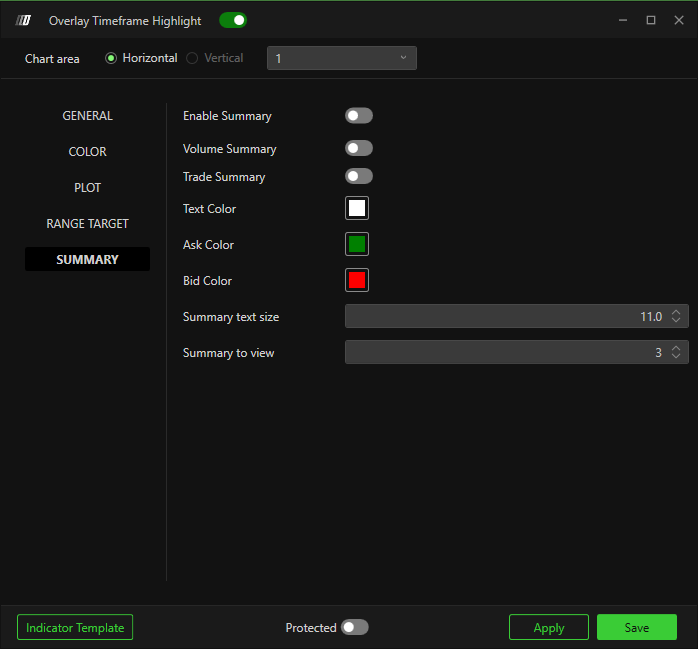Screen dimensions: 698x649
Task: Open the GENERAL settings tab
Action: point(88,116)
